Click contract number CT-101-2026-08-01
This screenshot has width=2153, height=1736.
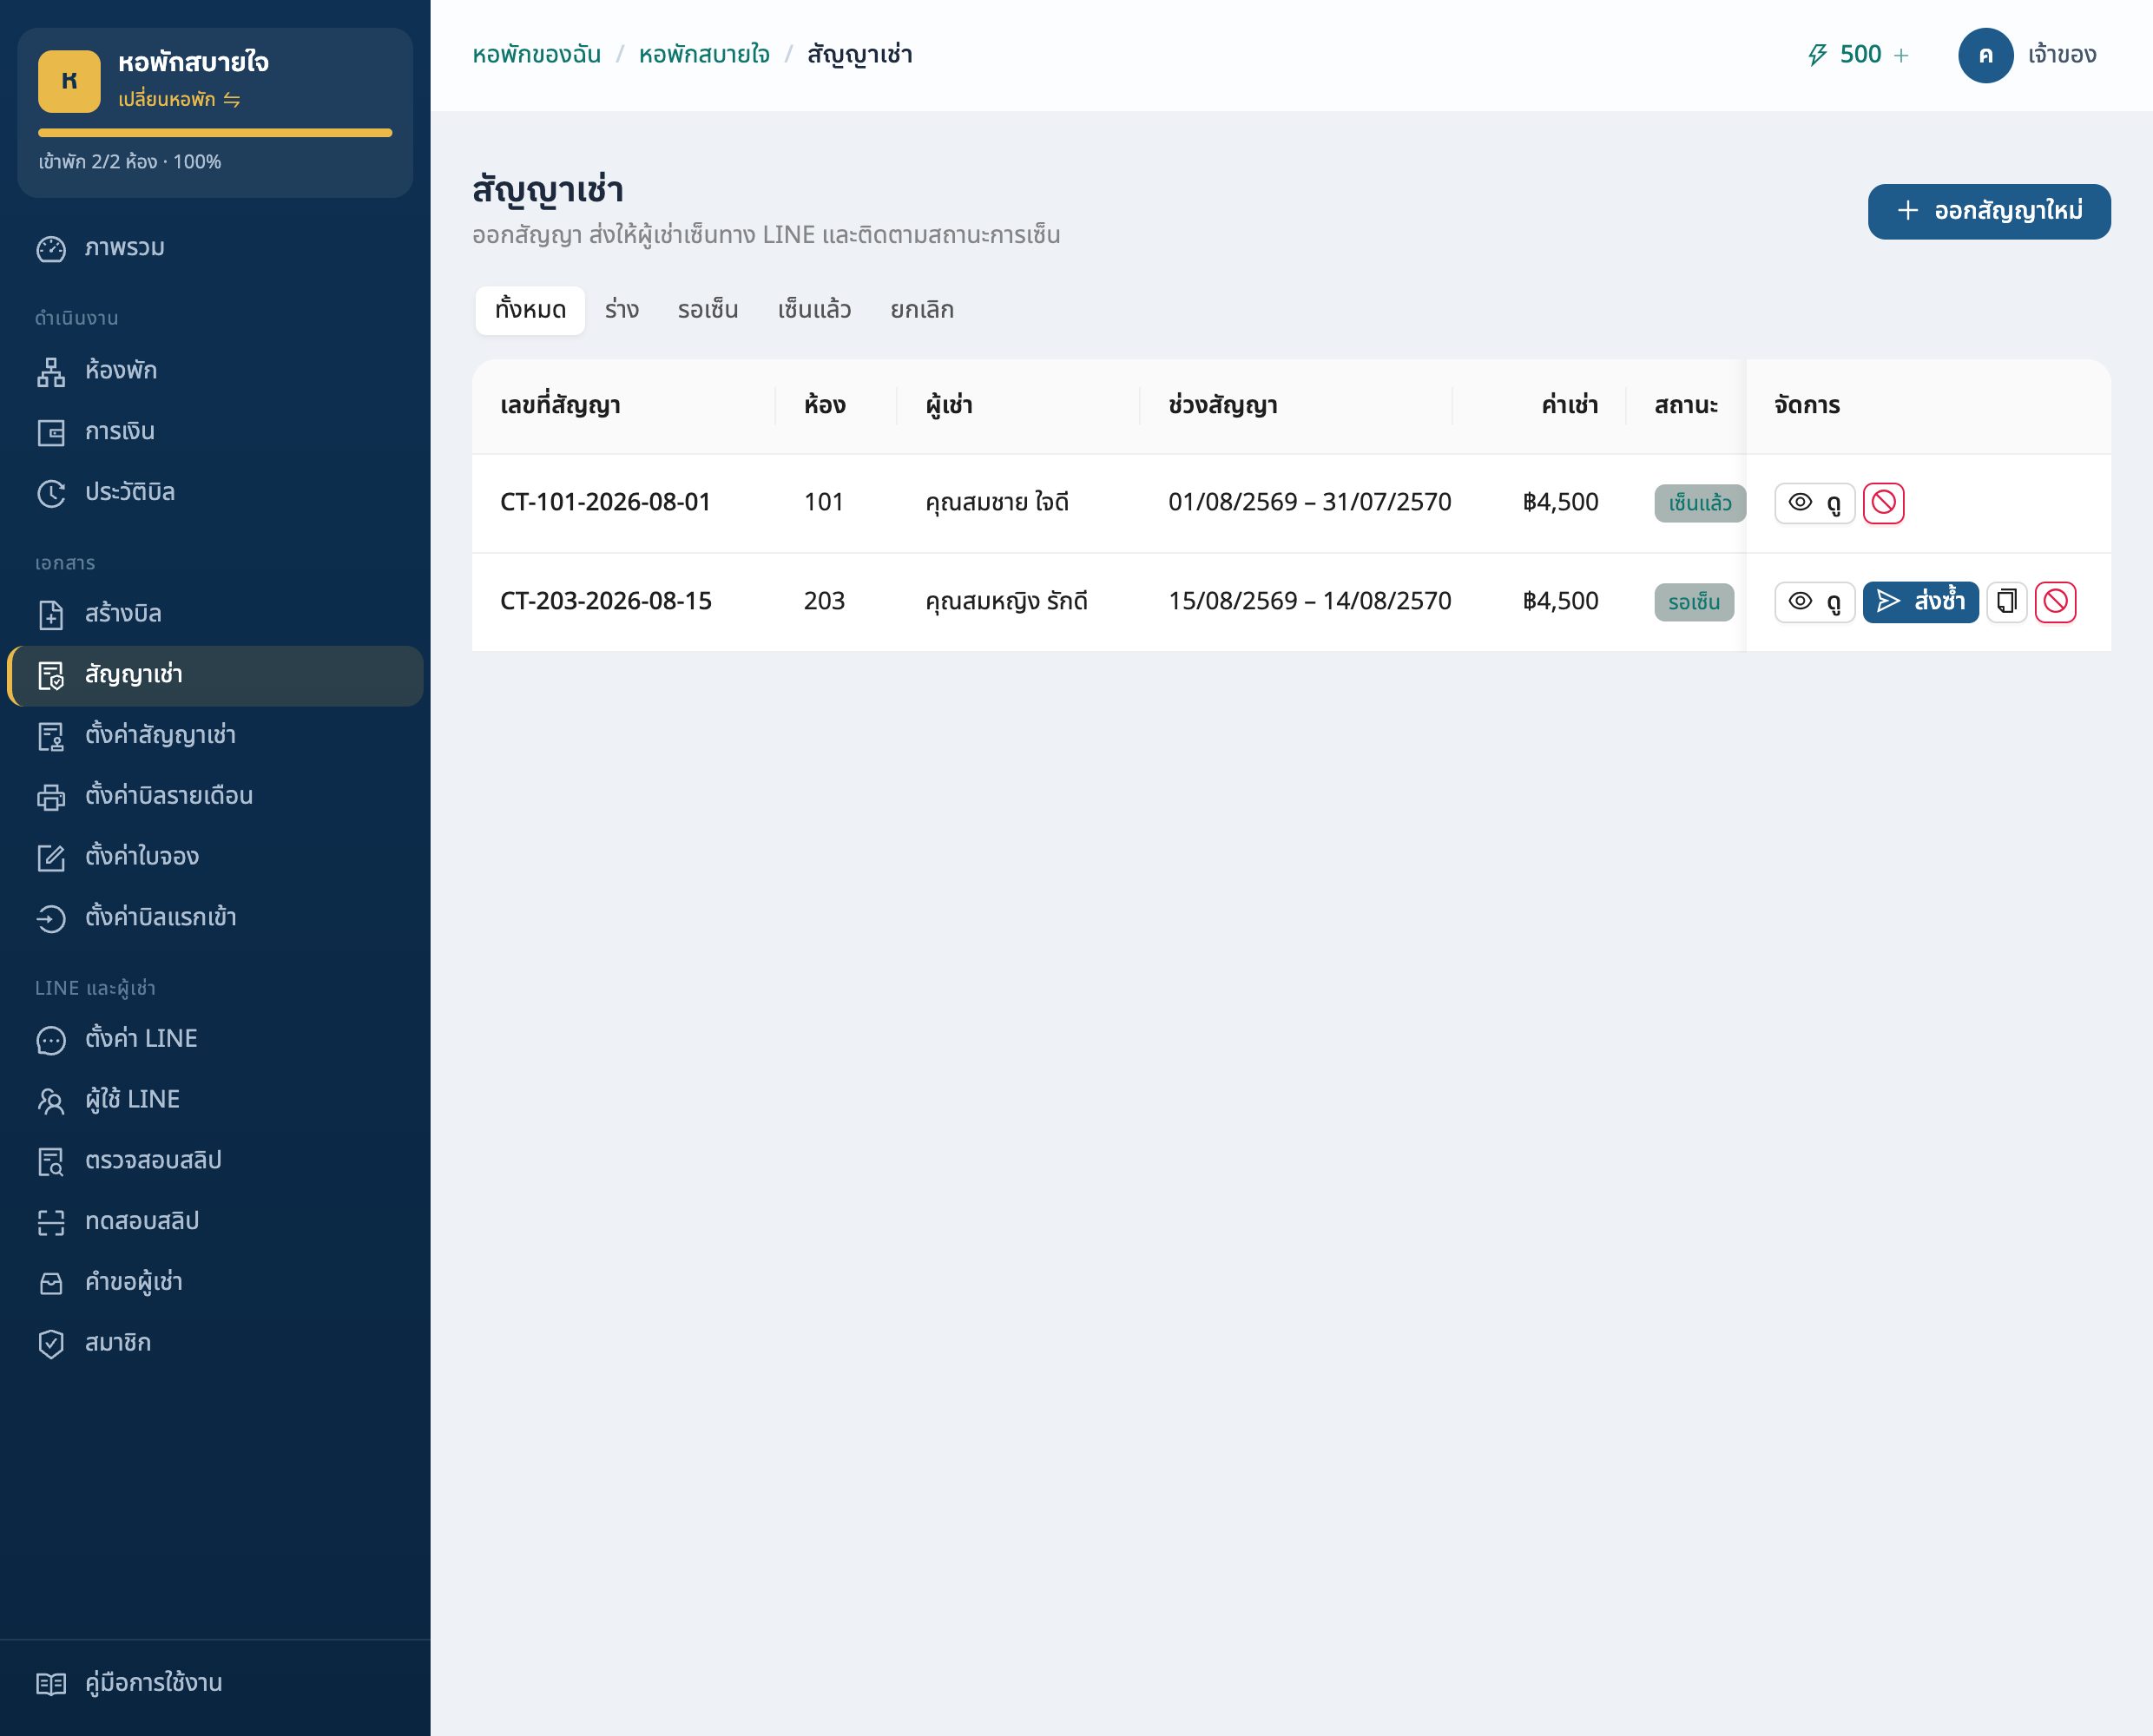point(605,502)
